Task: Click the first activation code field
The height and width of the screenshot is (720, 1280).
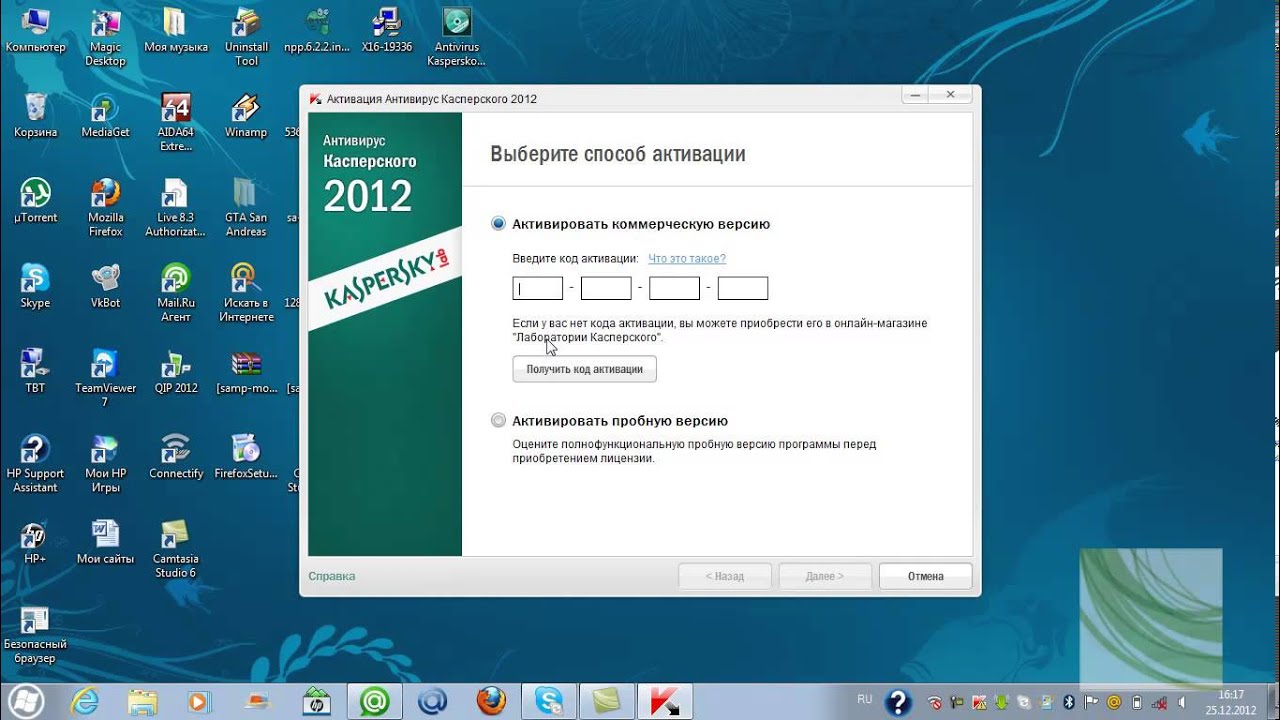Action: coord(538,289)
